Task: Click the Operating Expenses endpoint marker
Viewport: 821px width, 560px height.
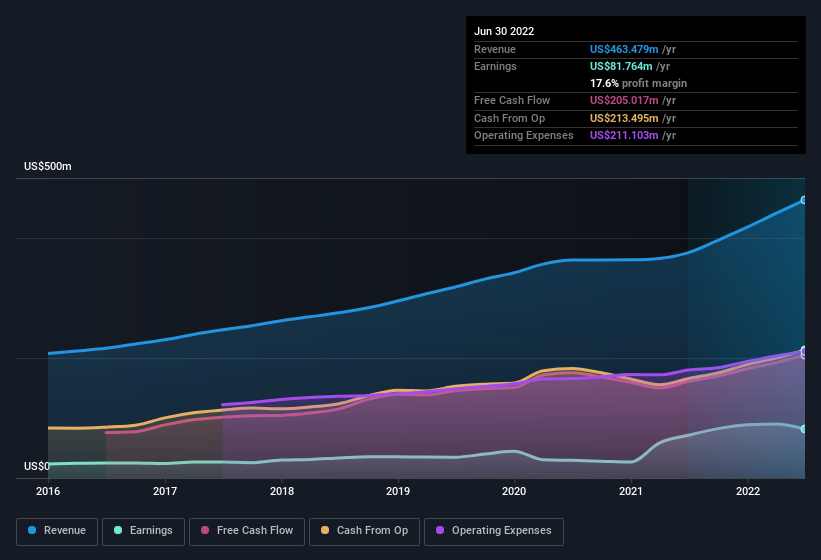Action: point(804,350)
